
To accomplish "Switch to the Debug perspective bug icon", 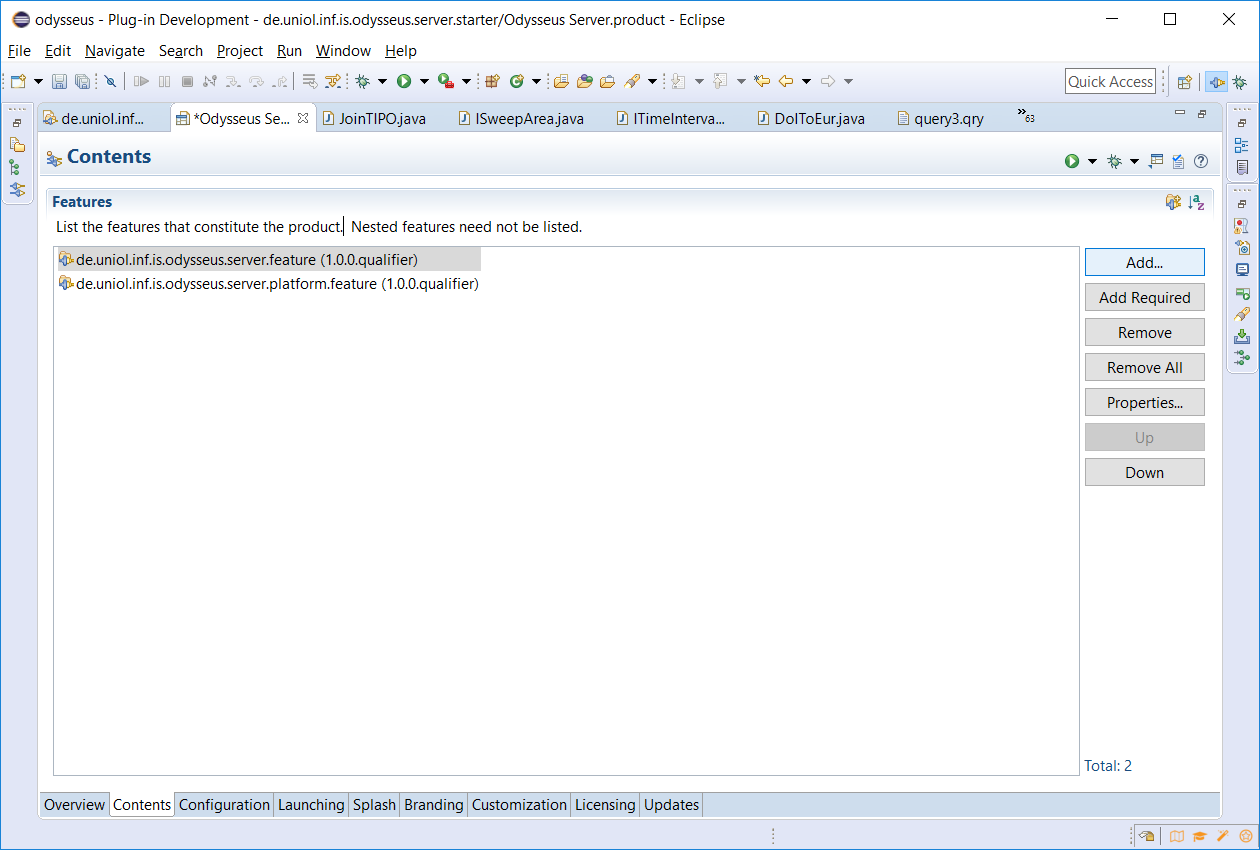I will click(x=1239, y=82).
